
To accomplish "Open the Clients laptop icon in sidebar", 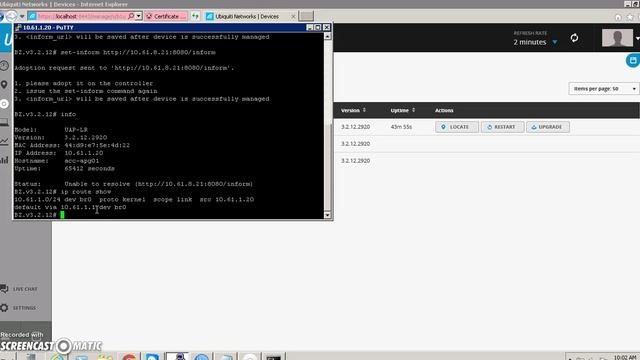I will pyautogui.click(x=4, y=122).
